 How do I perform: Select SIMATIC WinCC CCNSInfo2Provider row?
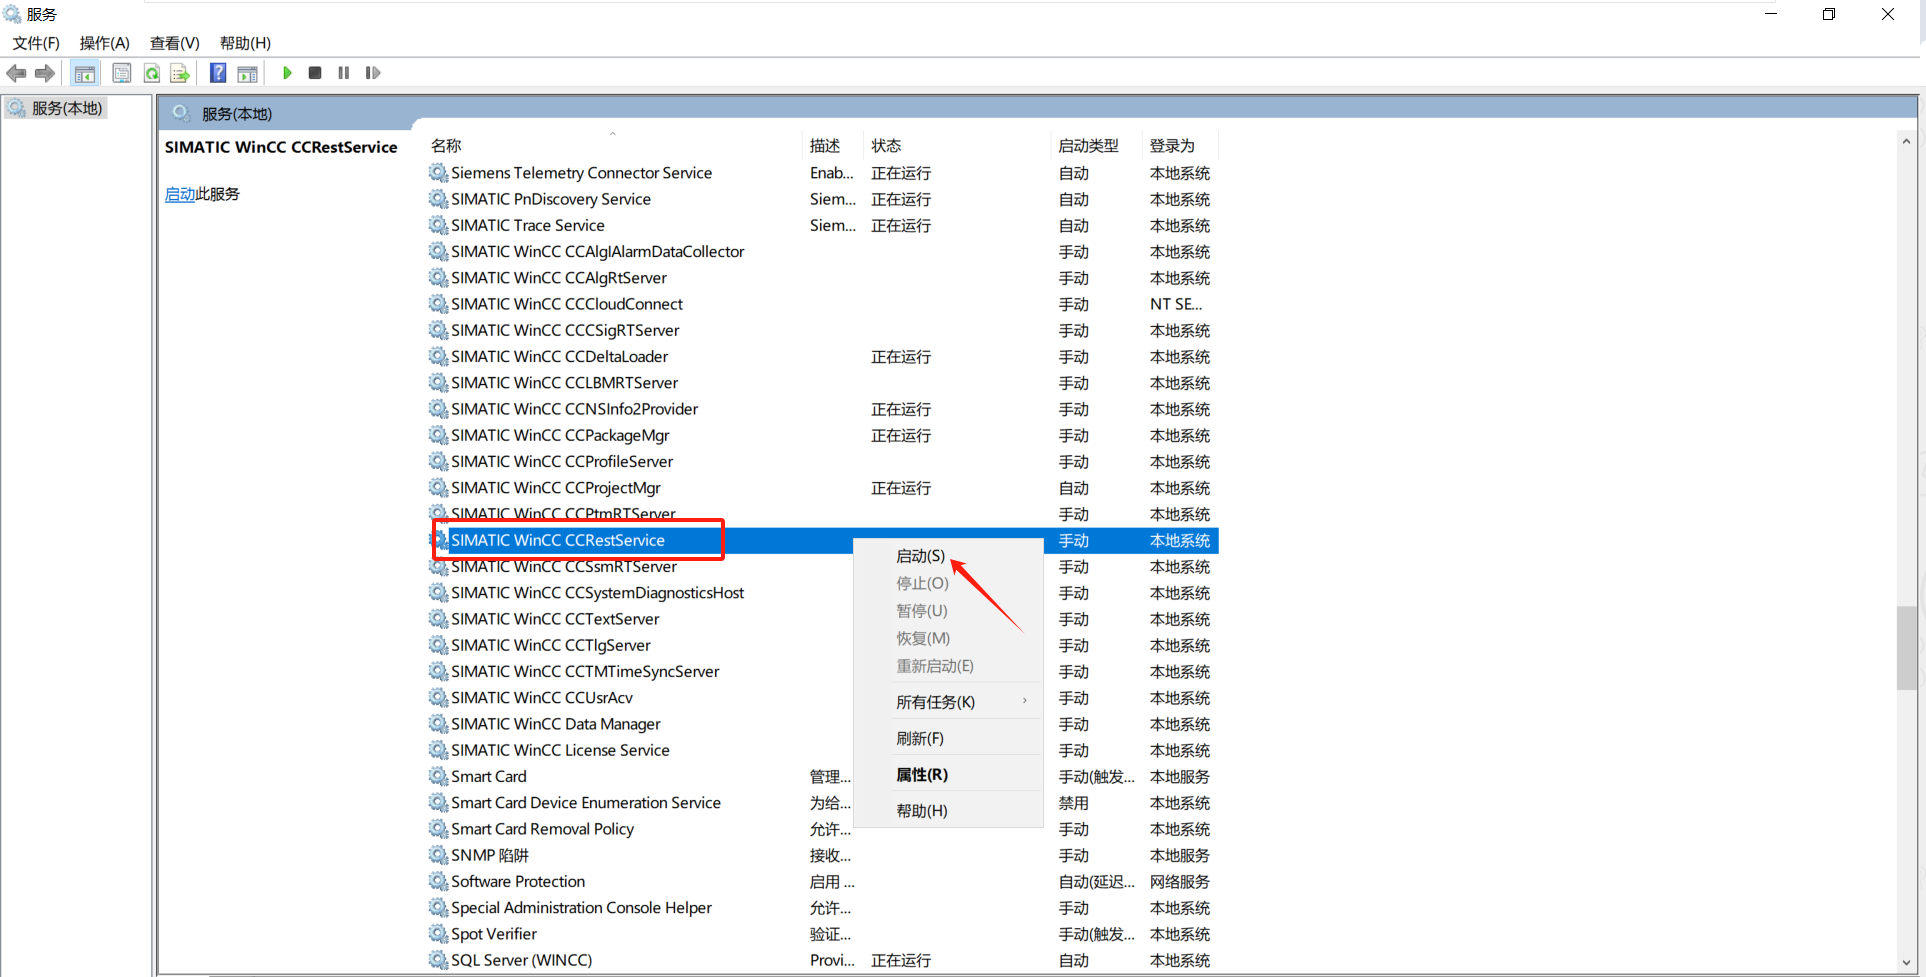823,409
